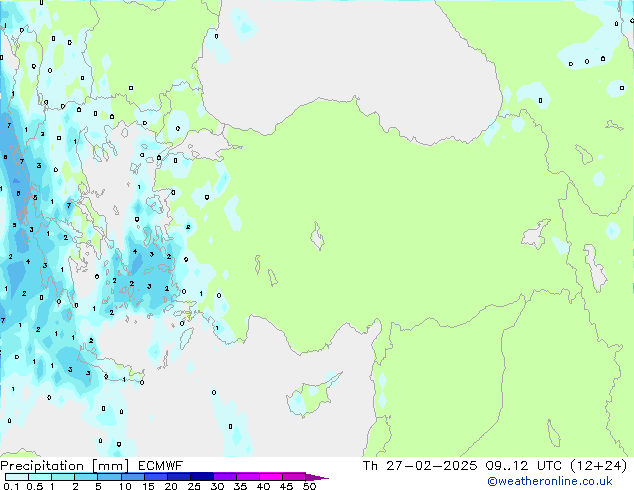Click the '10' legend scale label
The image size is (634, 490).
(x=125, y=486)
